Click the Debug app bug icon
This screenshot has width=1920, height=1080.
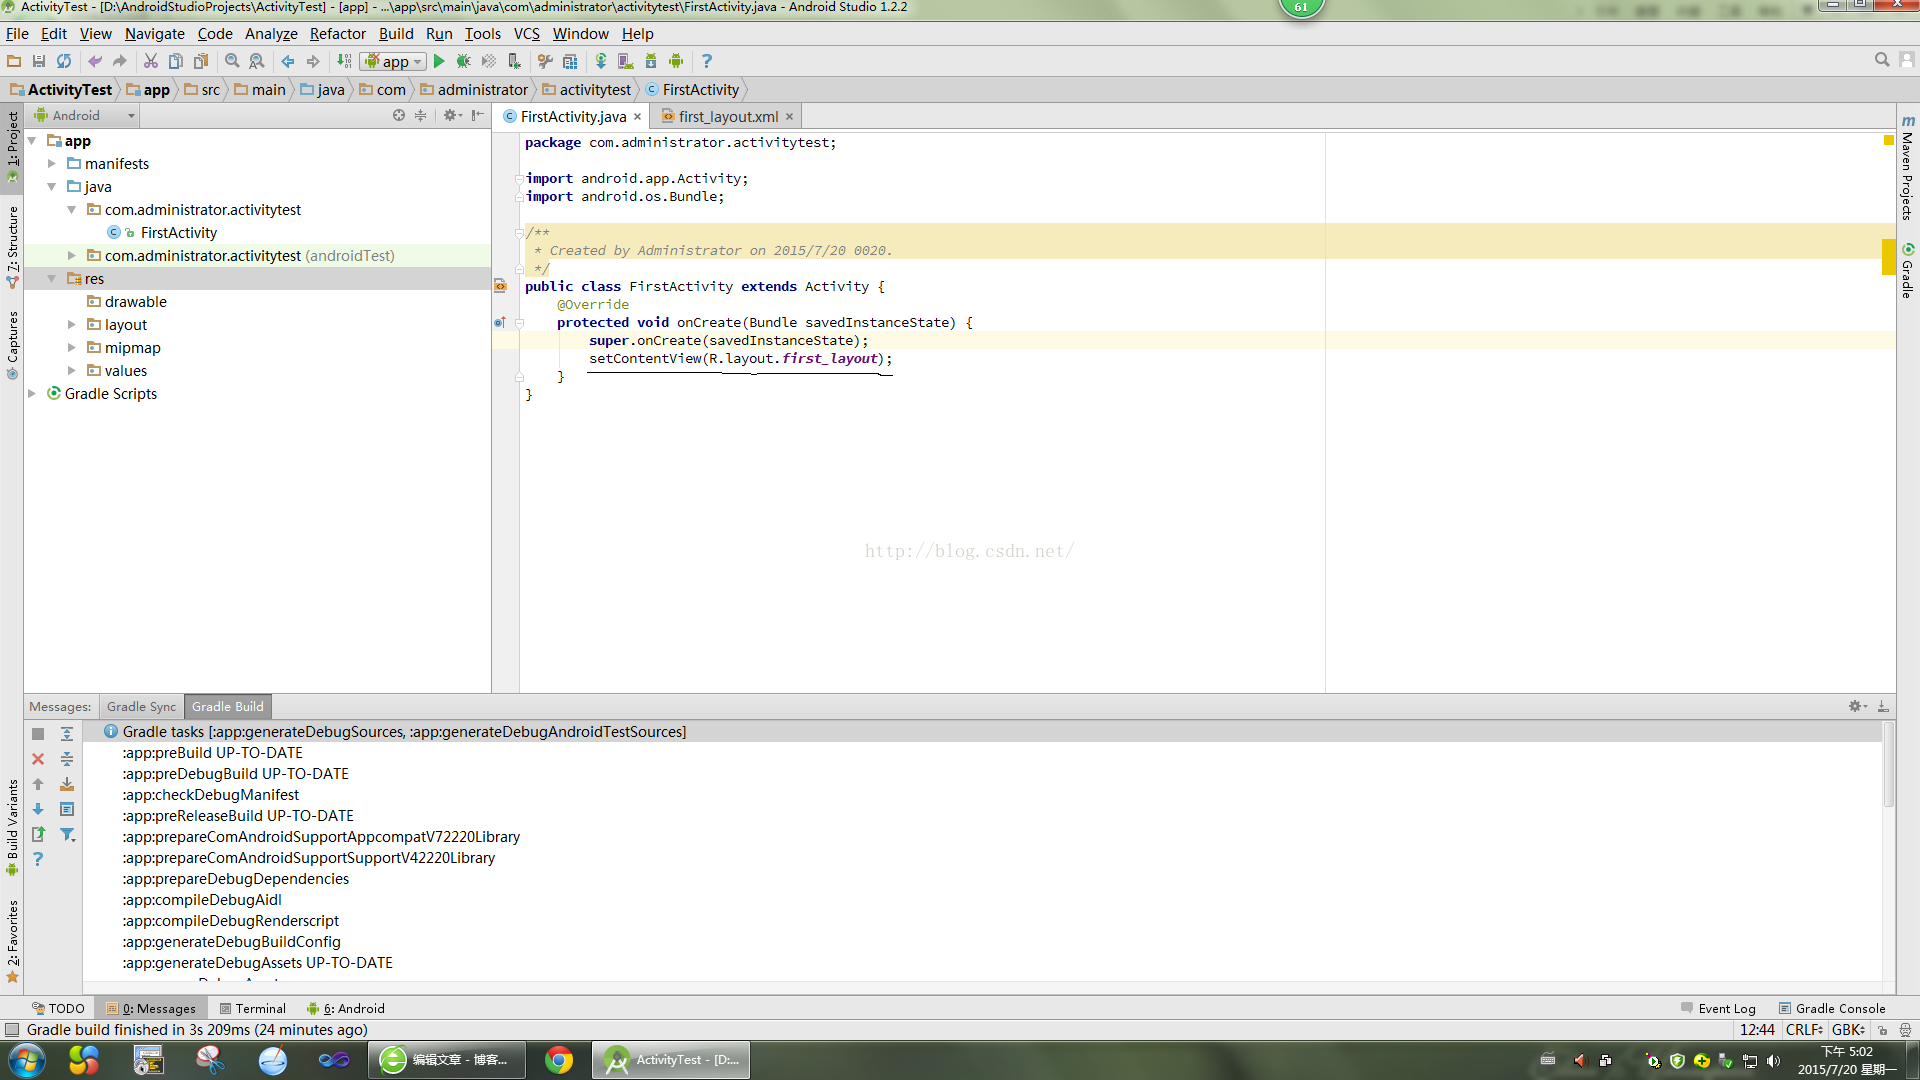[x=464, y=61]
